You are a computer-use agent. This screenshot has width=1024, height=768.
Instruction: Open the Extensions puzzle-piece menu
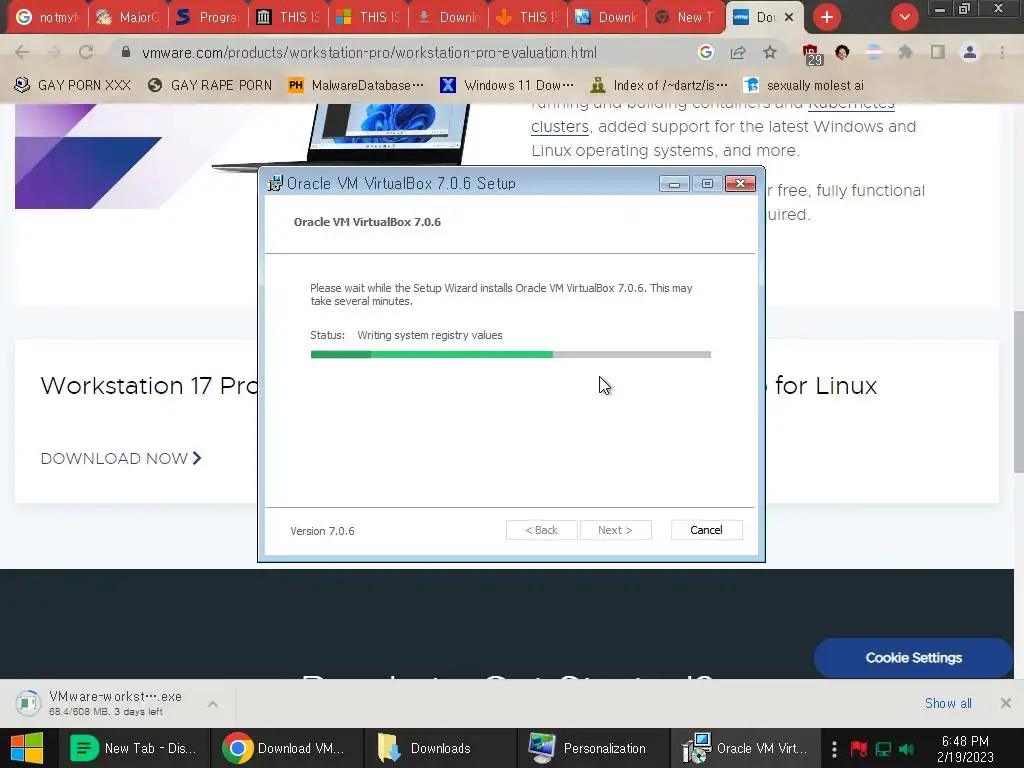click(905, 52)
